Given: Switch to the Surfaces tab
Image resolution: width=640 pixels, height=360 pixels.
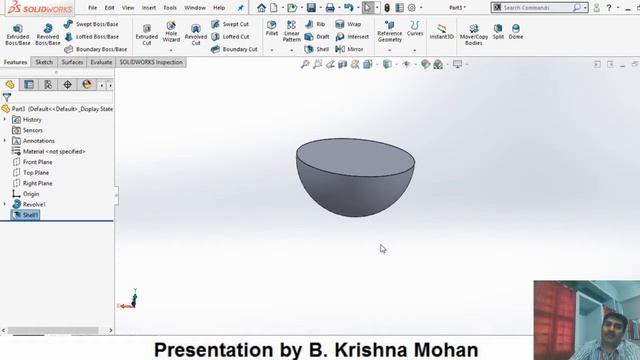Looking at the screenshot, I should tap(72, 62).
